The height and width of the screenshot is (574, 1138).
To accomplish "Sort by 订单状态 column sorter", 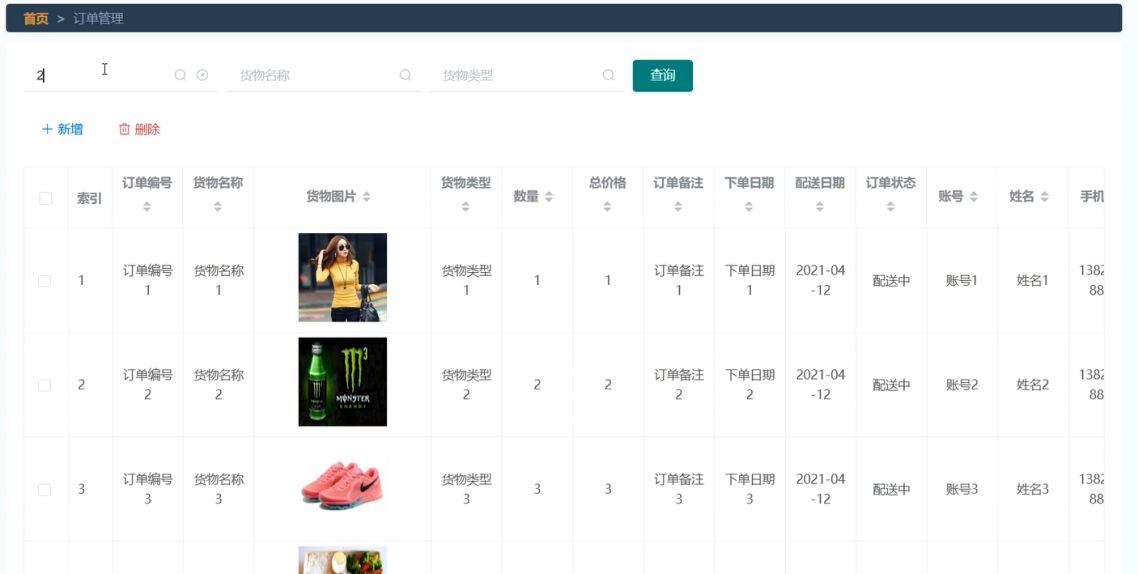I will pyautogui.click(x=890, y=207).
